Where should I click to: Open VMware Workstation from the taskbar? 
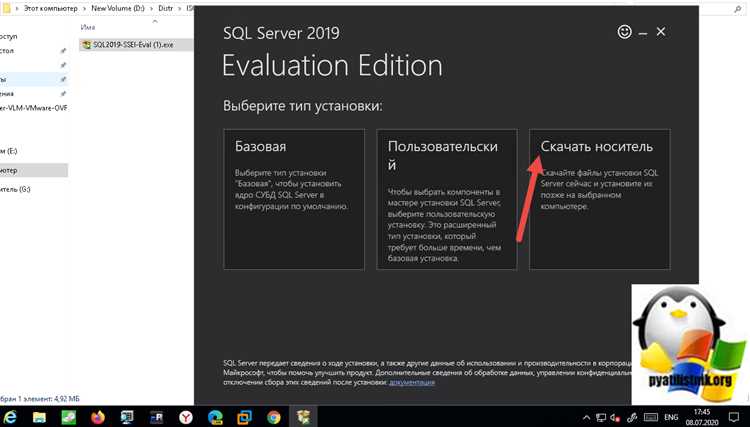[x=244, y=417]
